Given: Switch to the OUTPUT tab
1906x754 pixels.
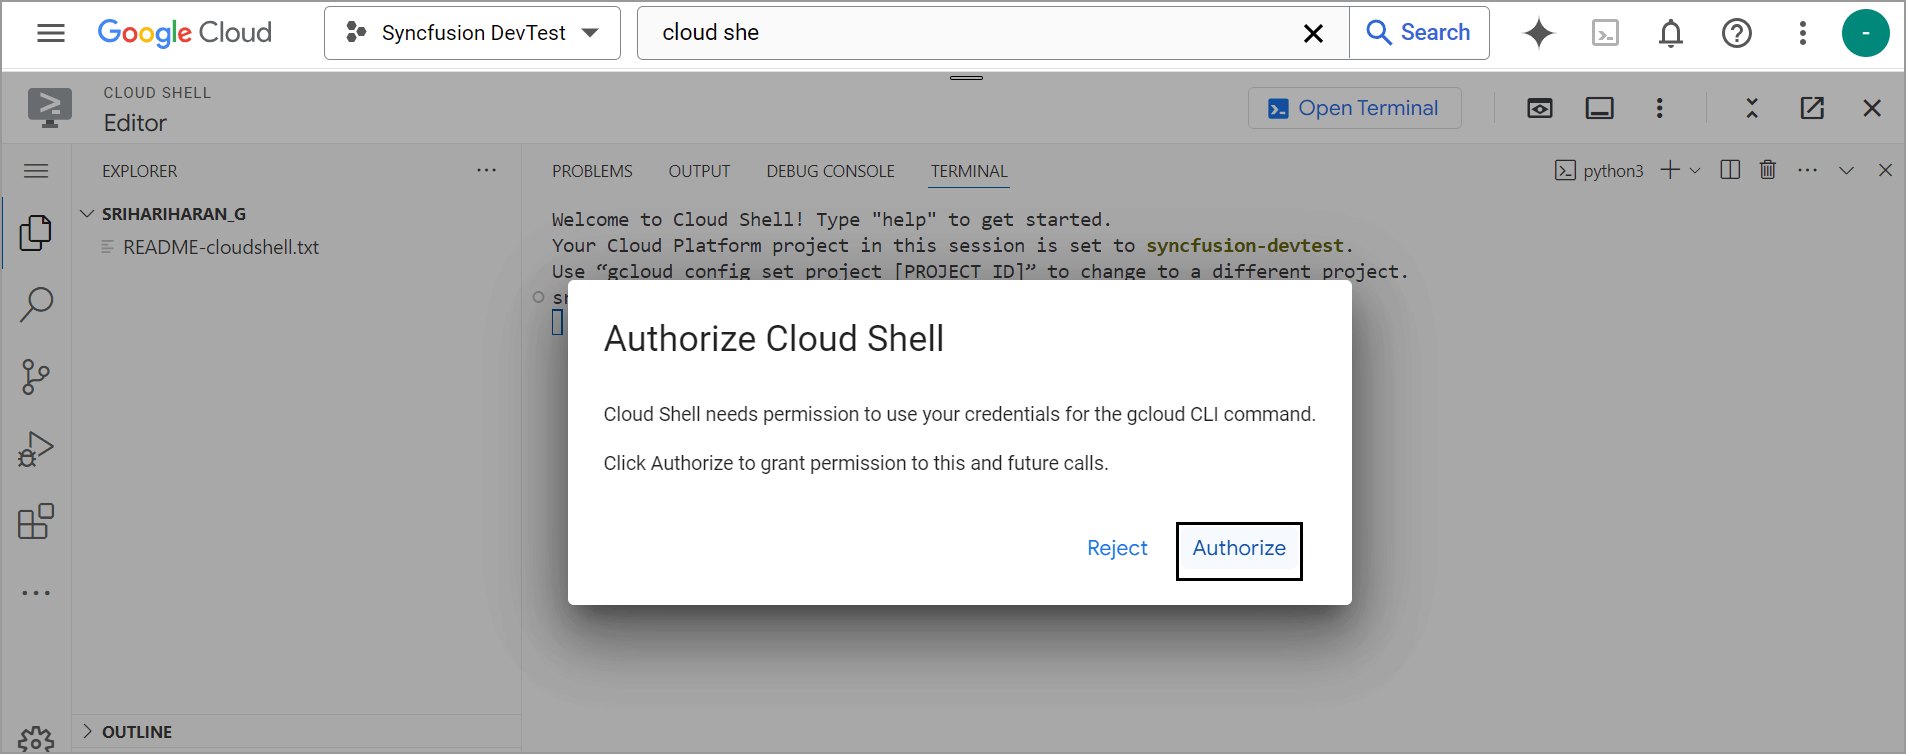Looking at the screenshot, I should click(699, 171).
